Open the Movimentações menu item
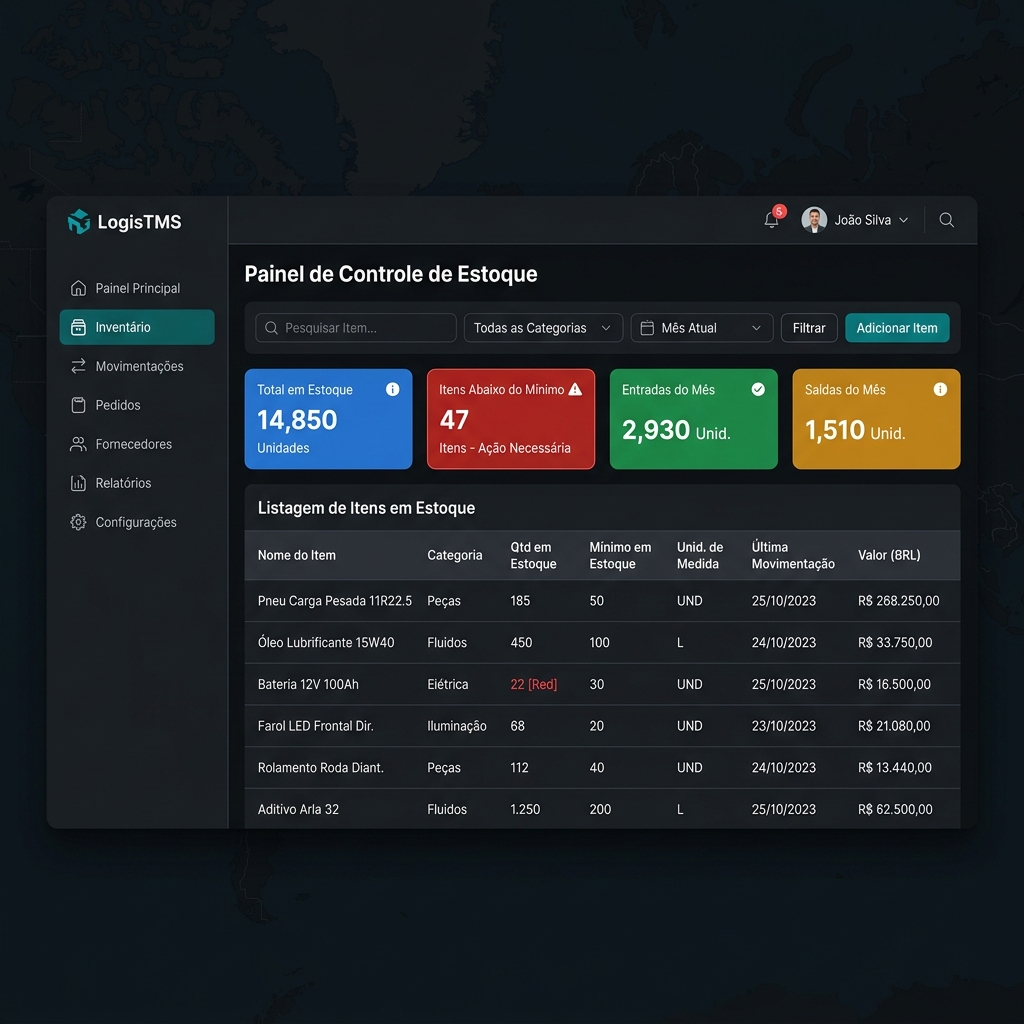1024x1024 pixels. [x=137, y=366]
